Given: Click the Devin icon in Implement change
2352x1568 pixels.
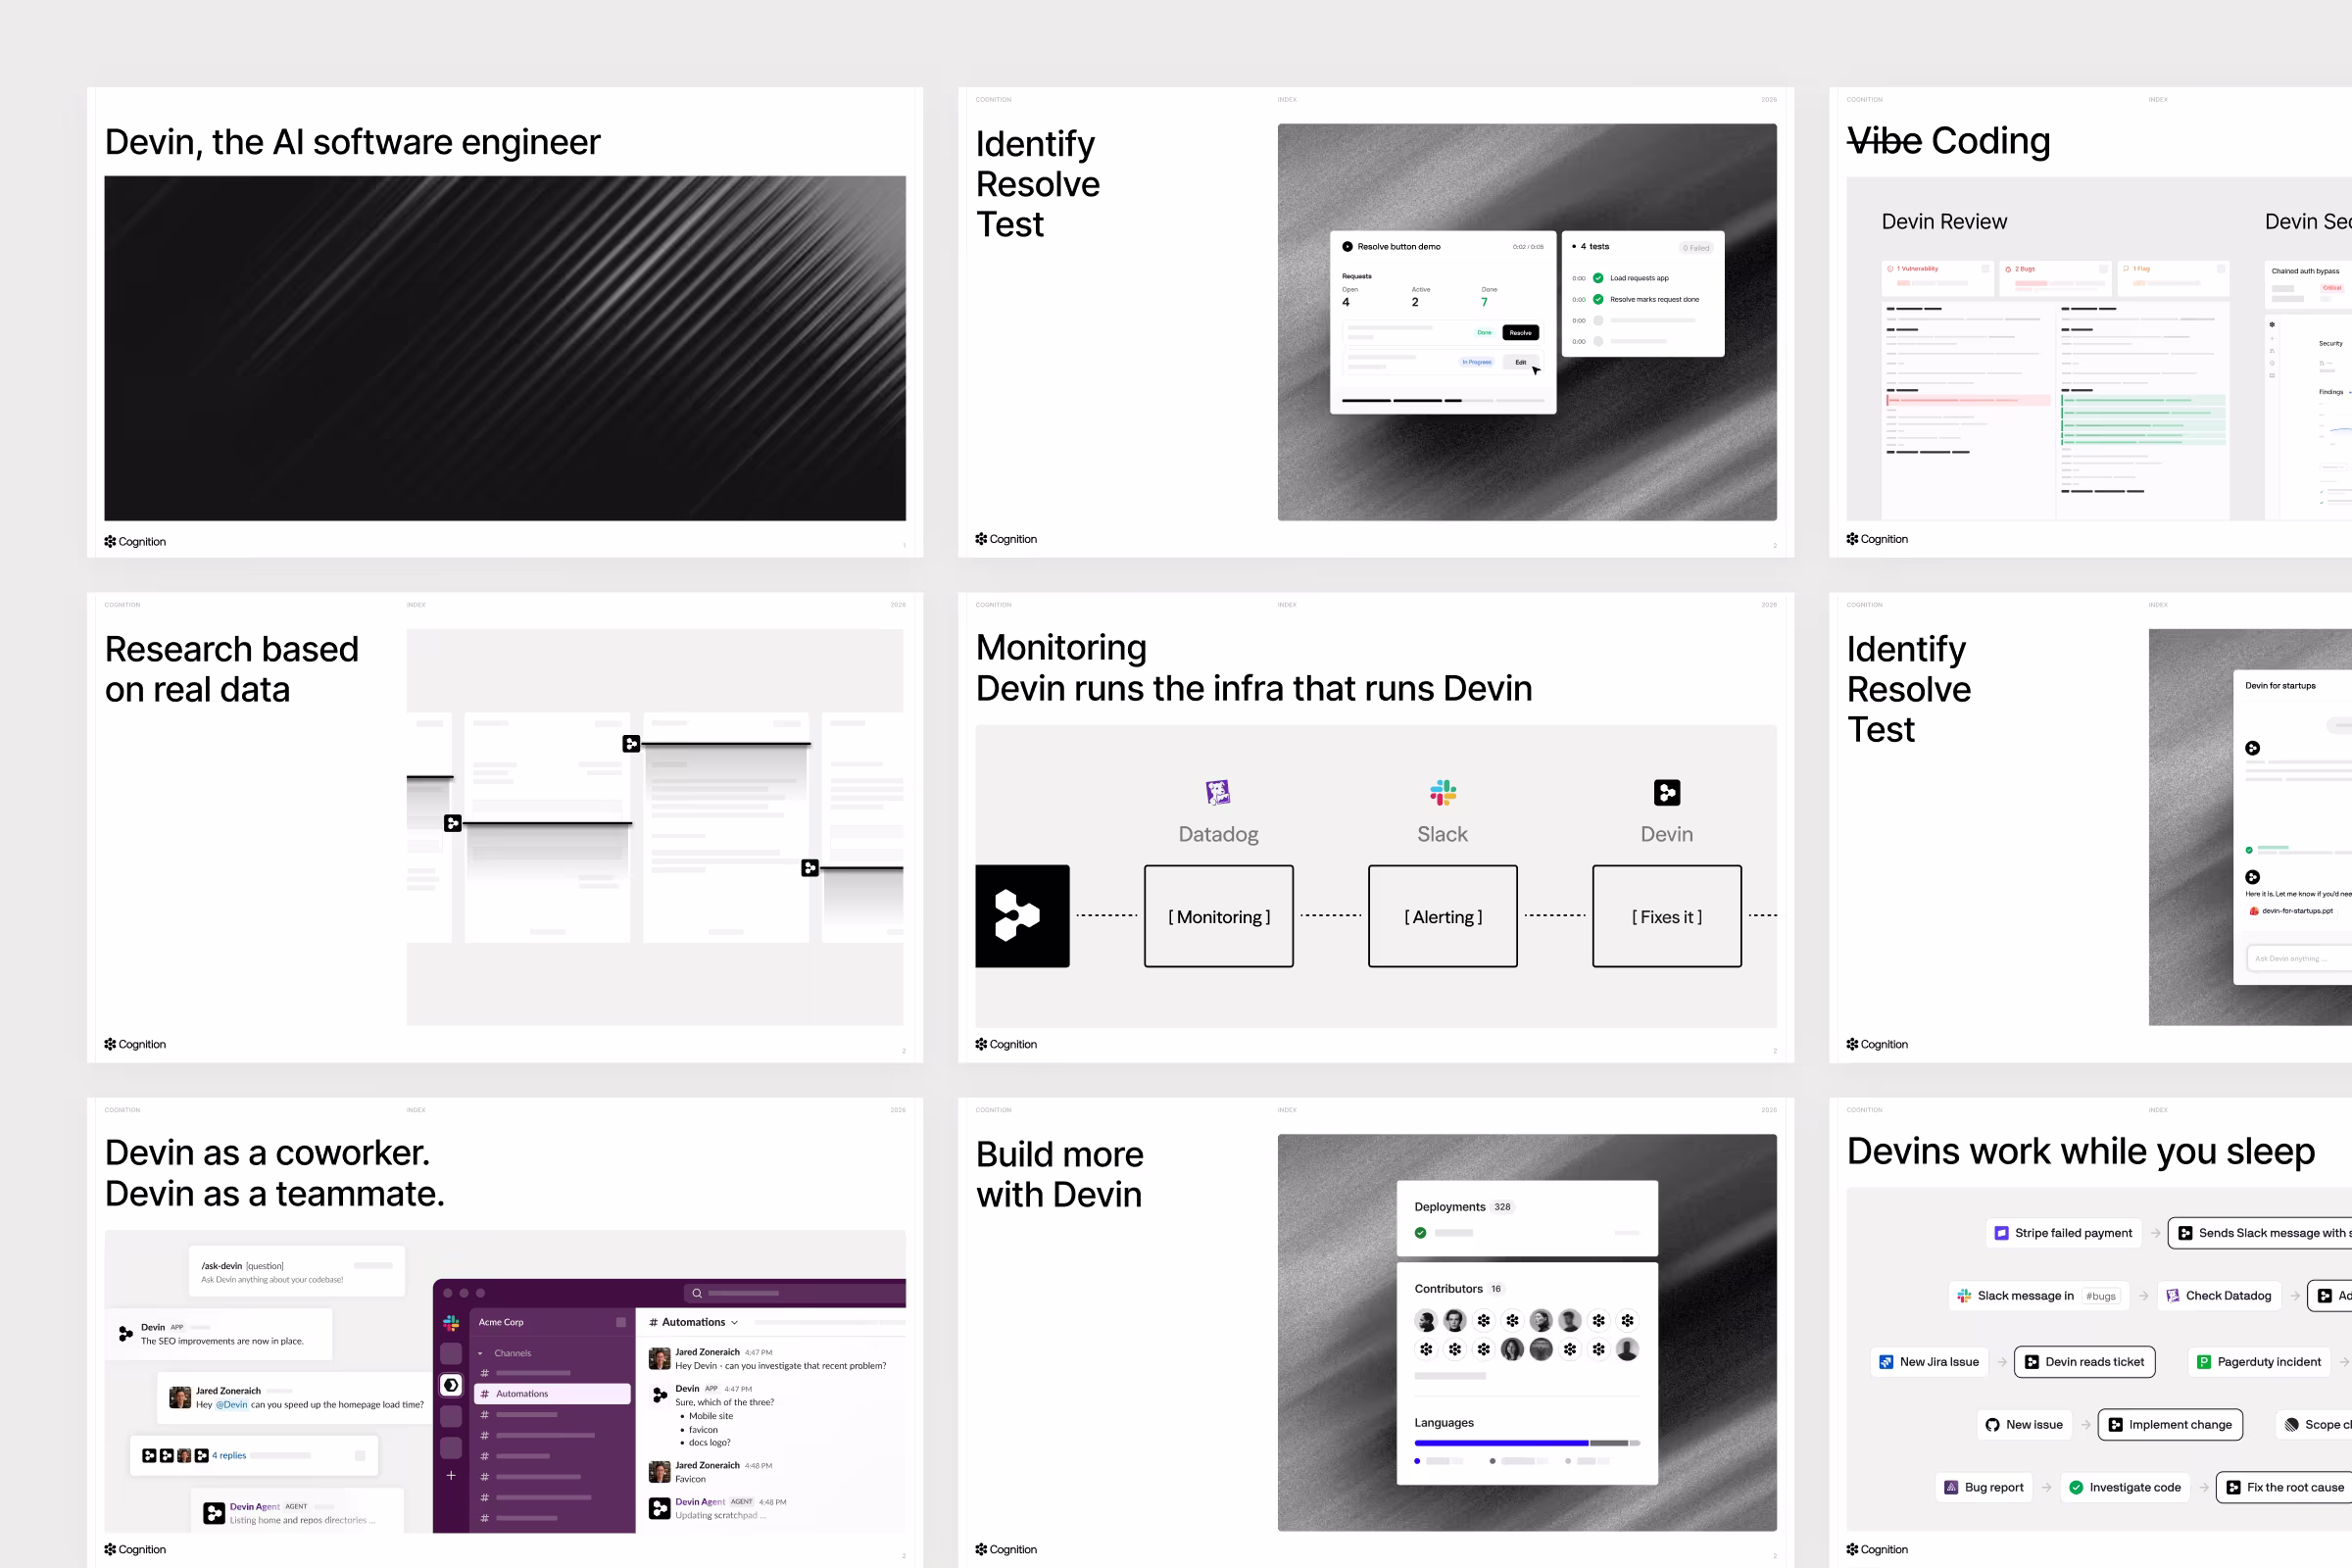Looking at the screenshot, I should click(x=2116, y=1425).
